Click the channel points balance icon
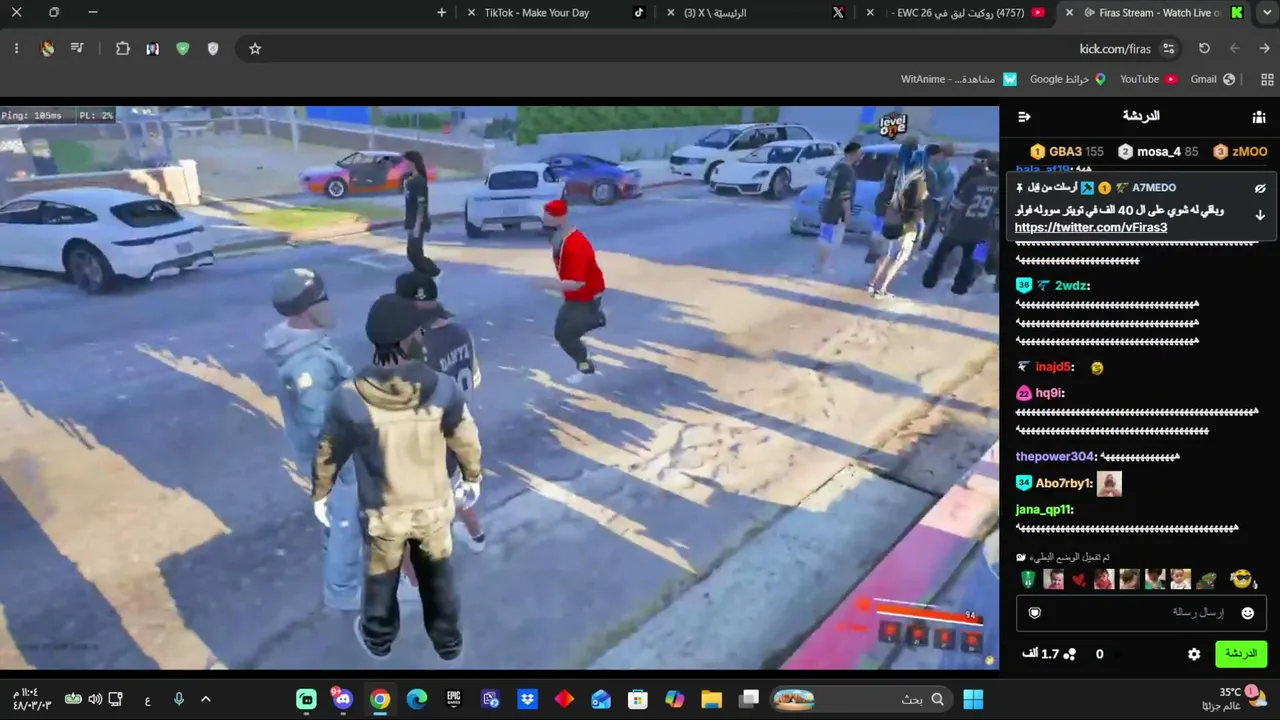This screenshot has height=720, width=1280. 1069,654
